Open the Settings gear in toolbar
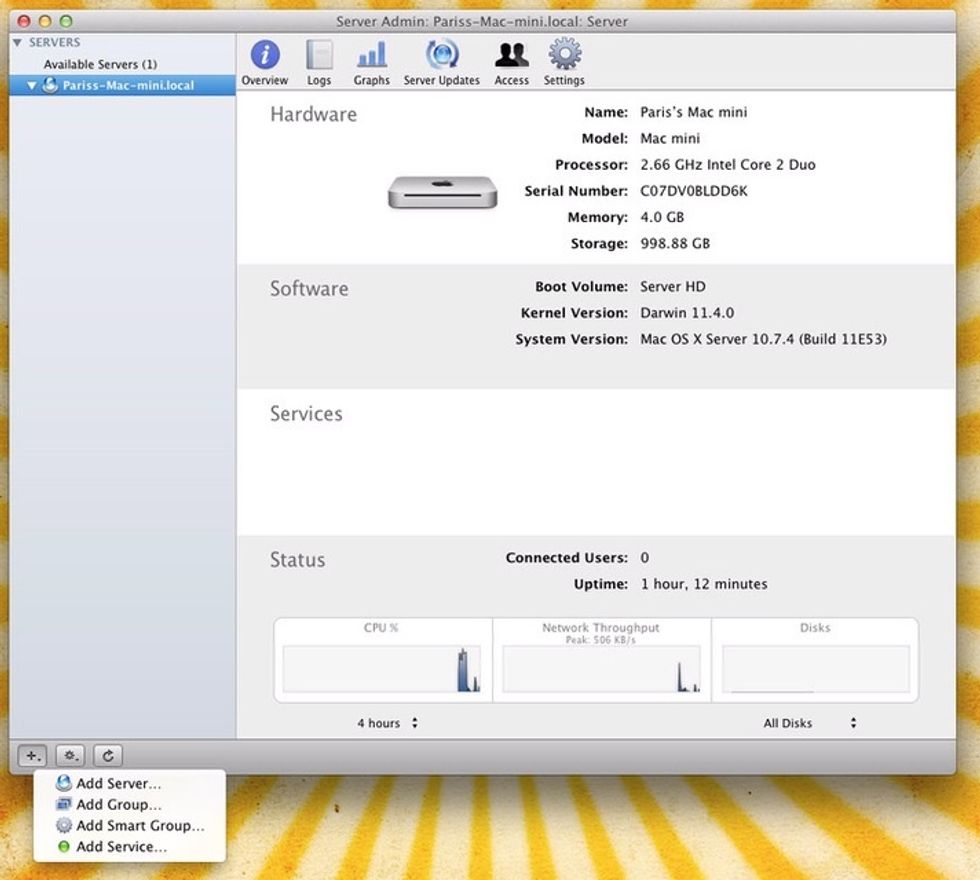 click(x=564, y=55)
